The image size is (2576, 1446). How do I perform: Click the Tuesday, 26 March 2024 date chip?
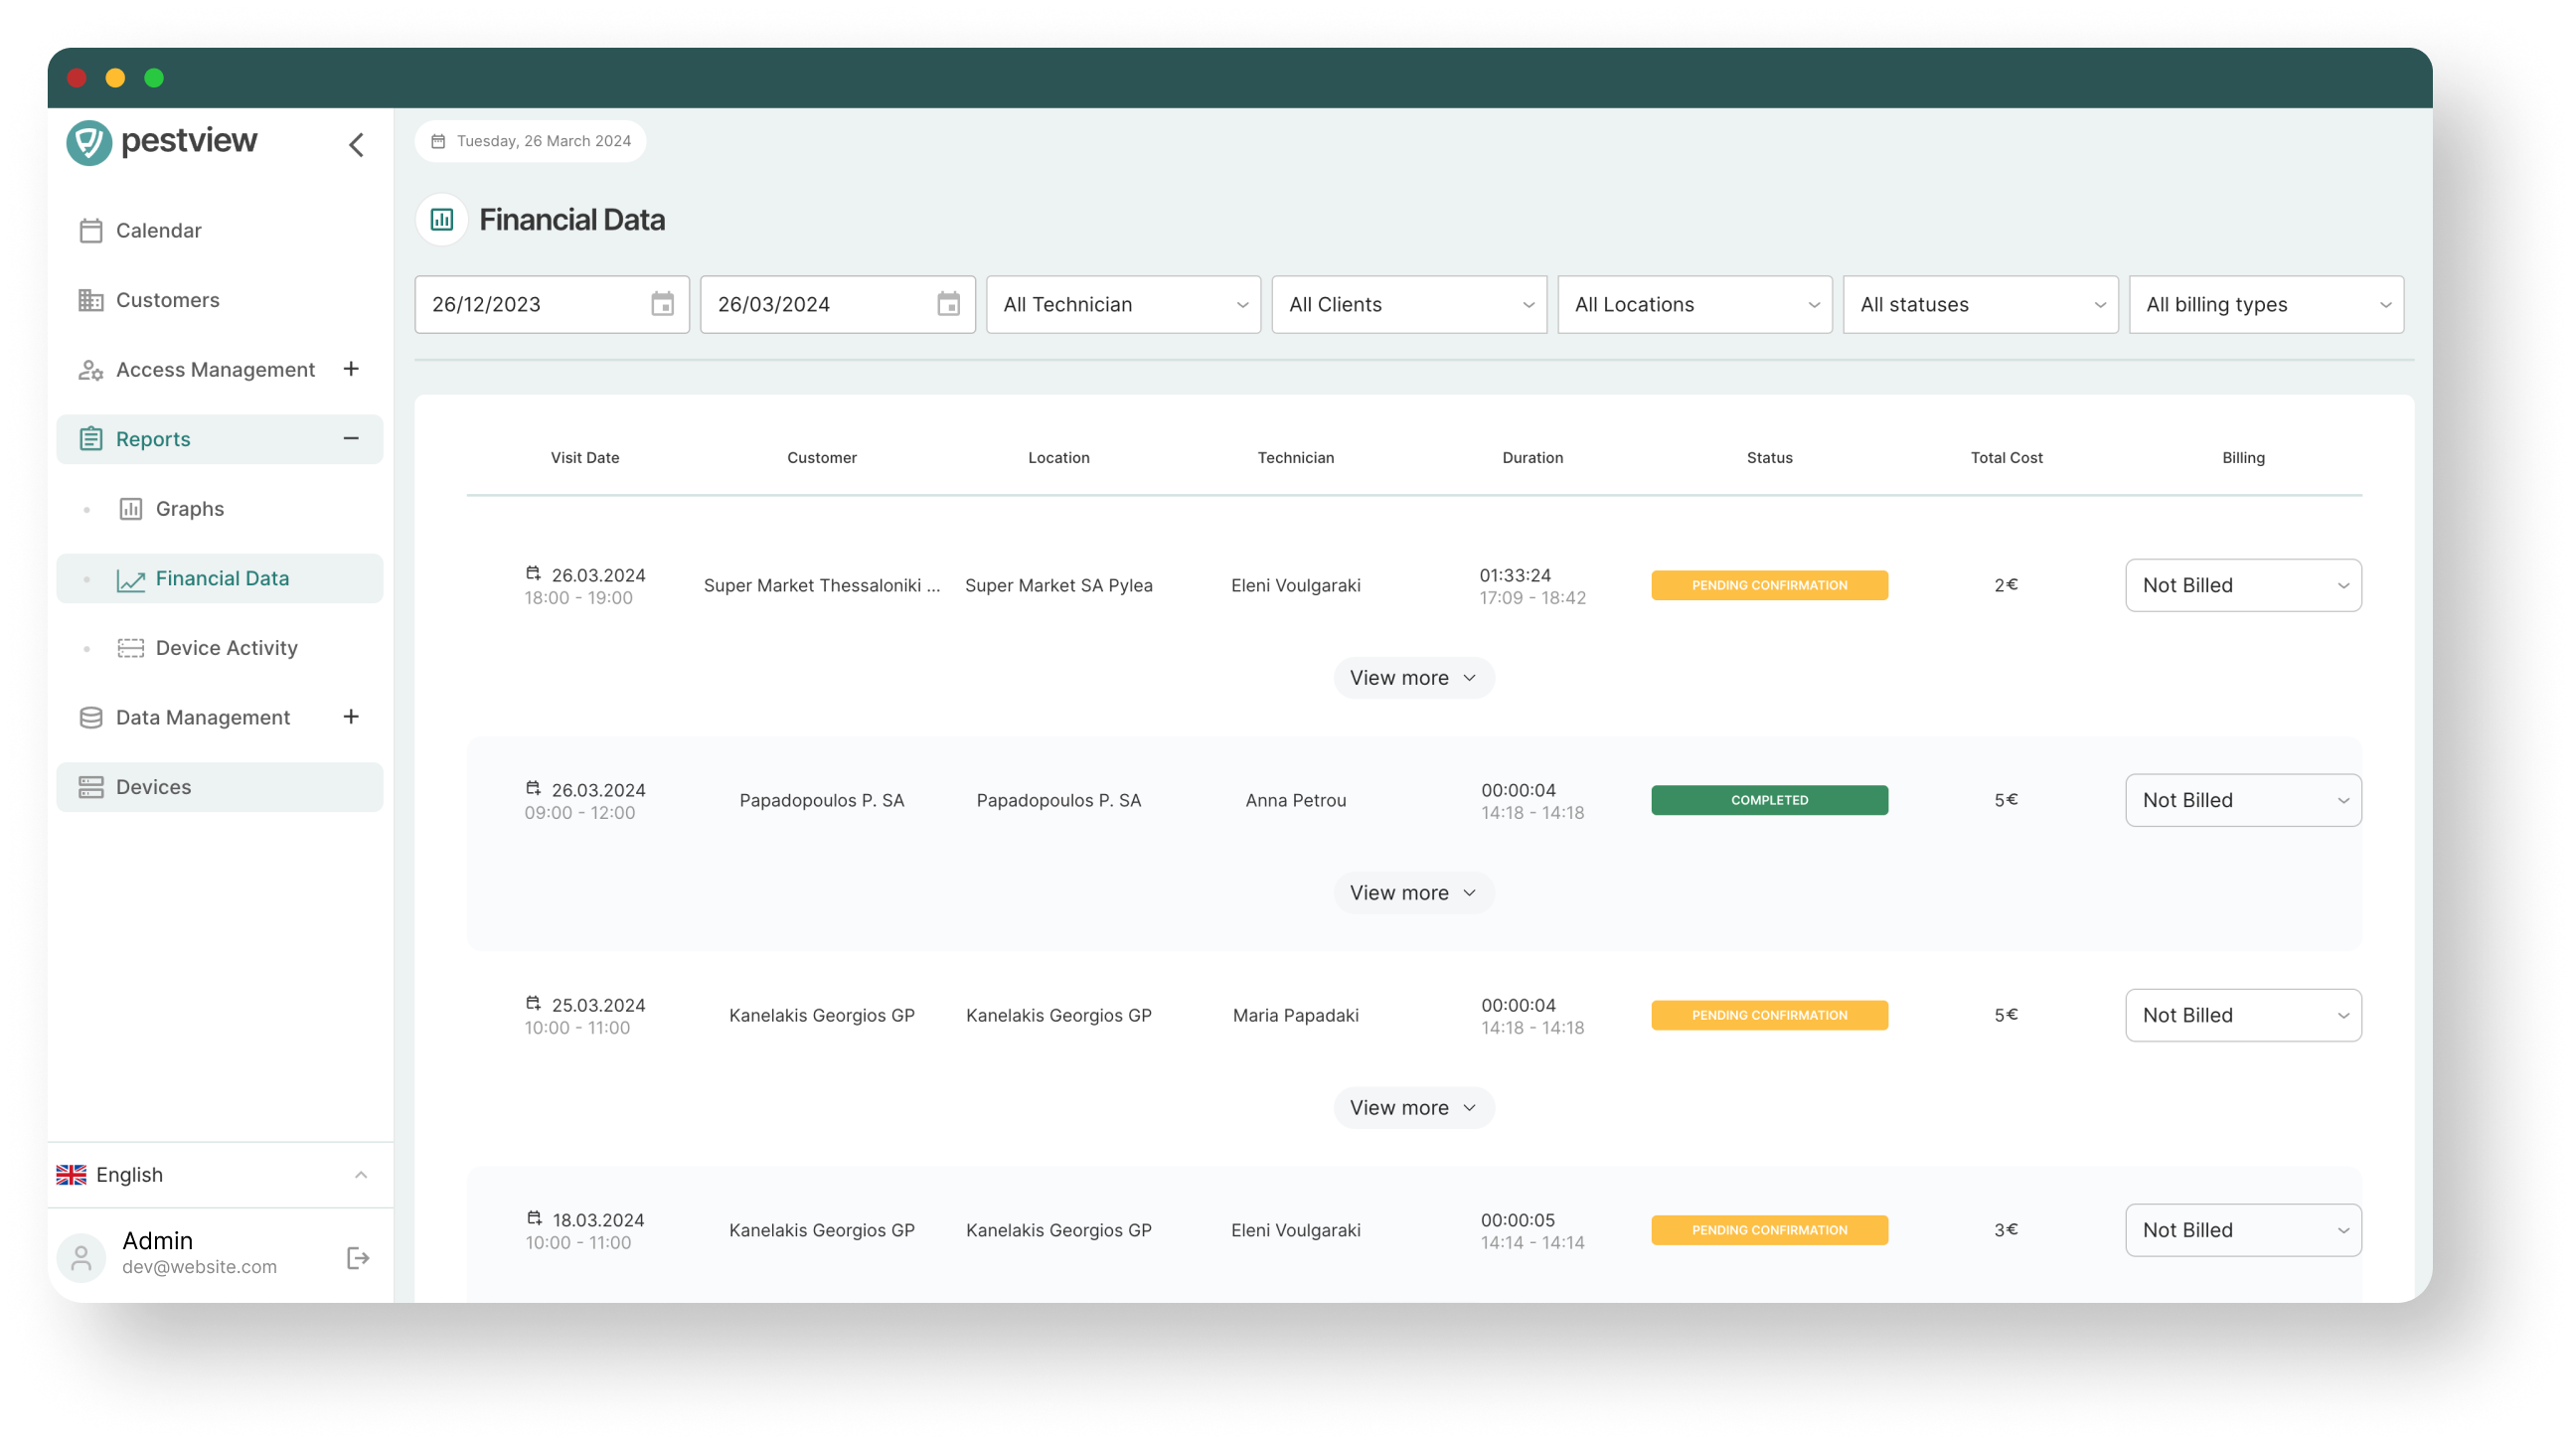click(x=531, y=141)
